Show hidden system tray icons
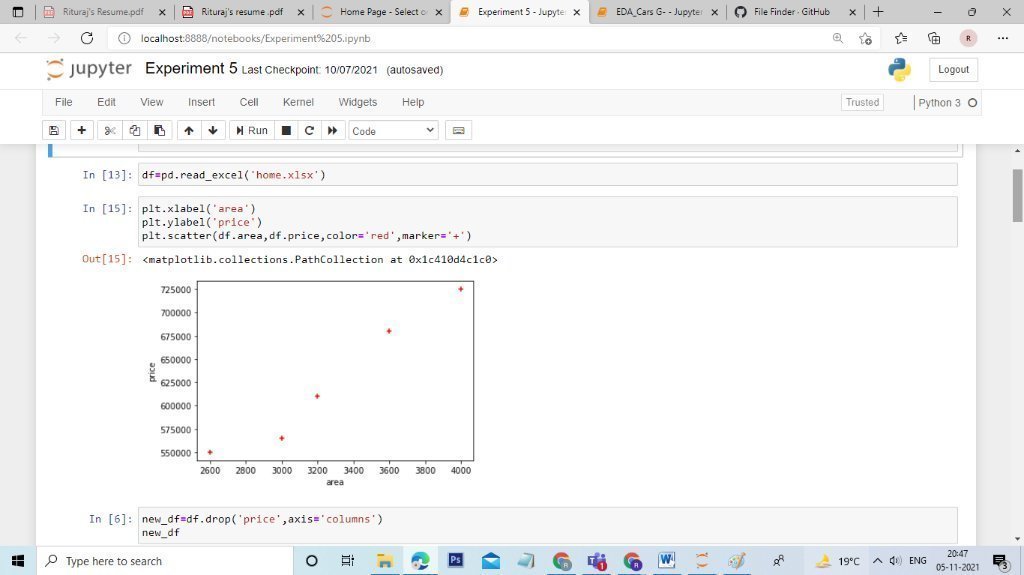This screenshot has width=1024, height=575. (878, 561)
